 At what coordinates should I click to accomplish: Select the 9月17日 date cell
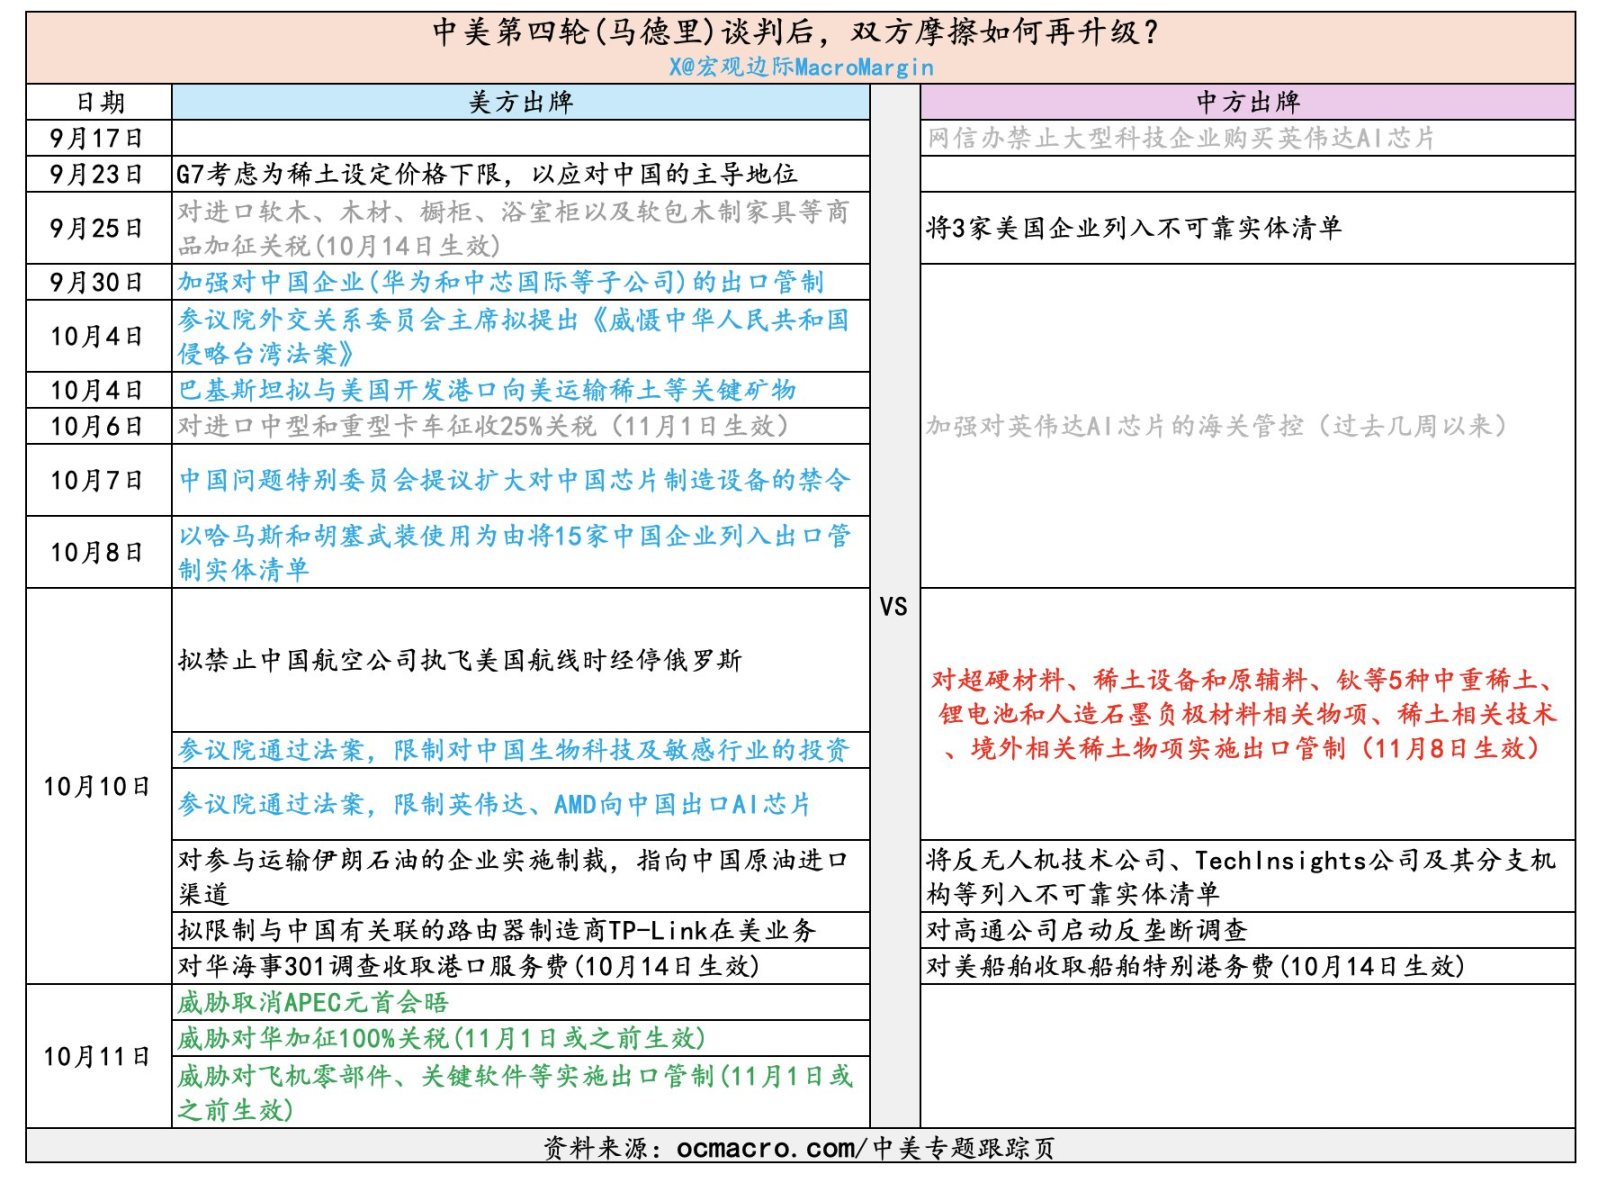[99, 138]
